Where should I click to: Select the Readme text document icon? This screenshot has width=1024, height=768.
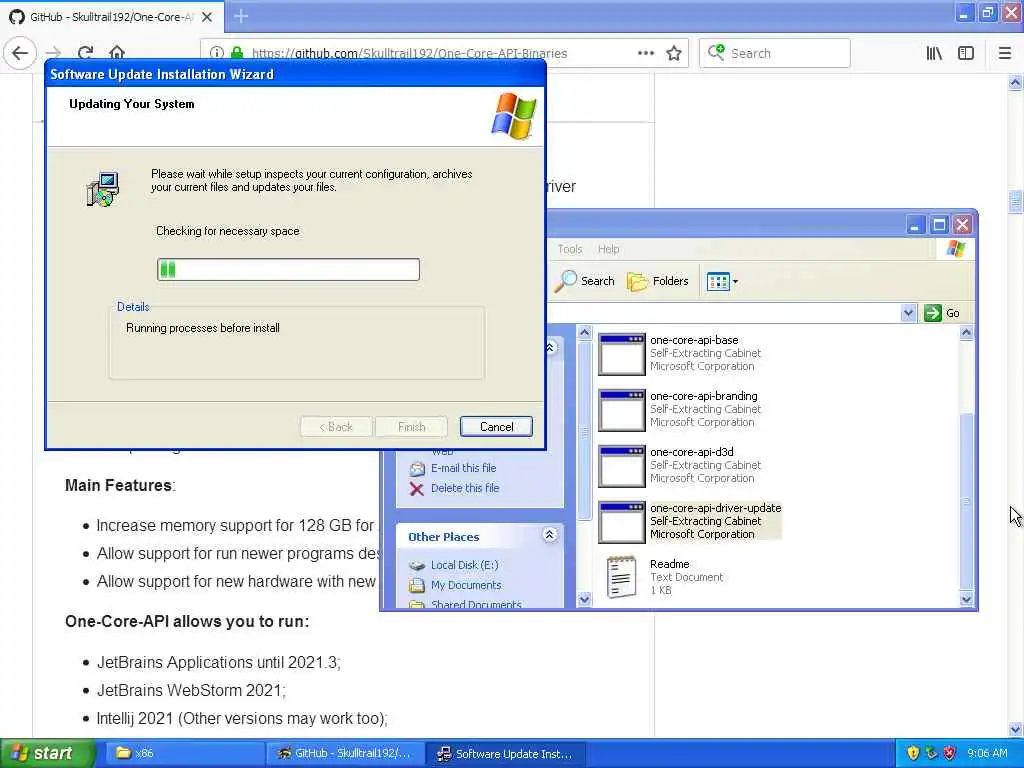621,577
